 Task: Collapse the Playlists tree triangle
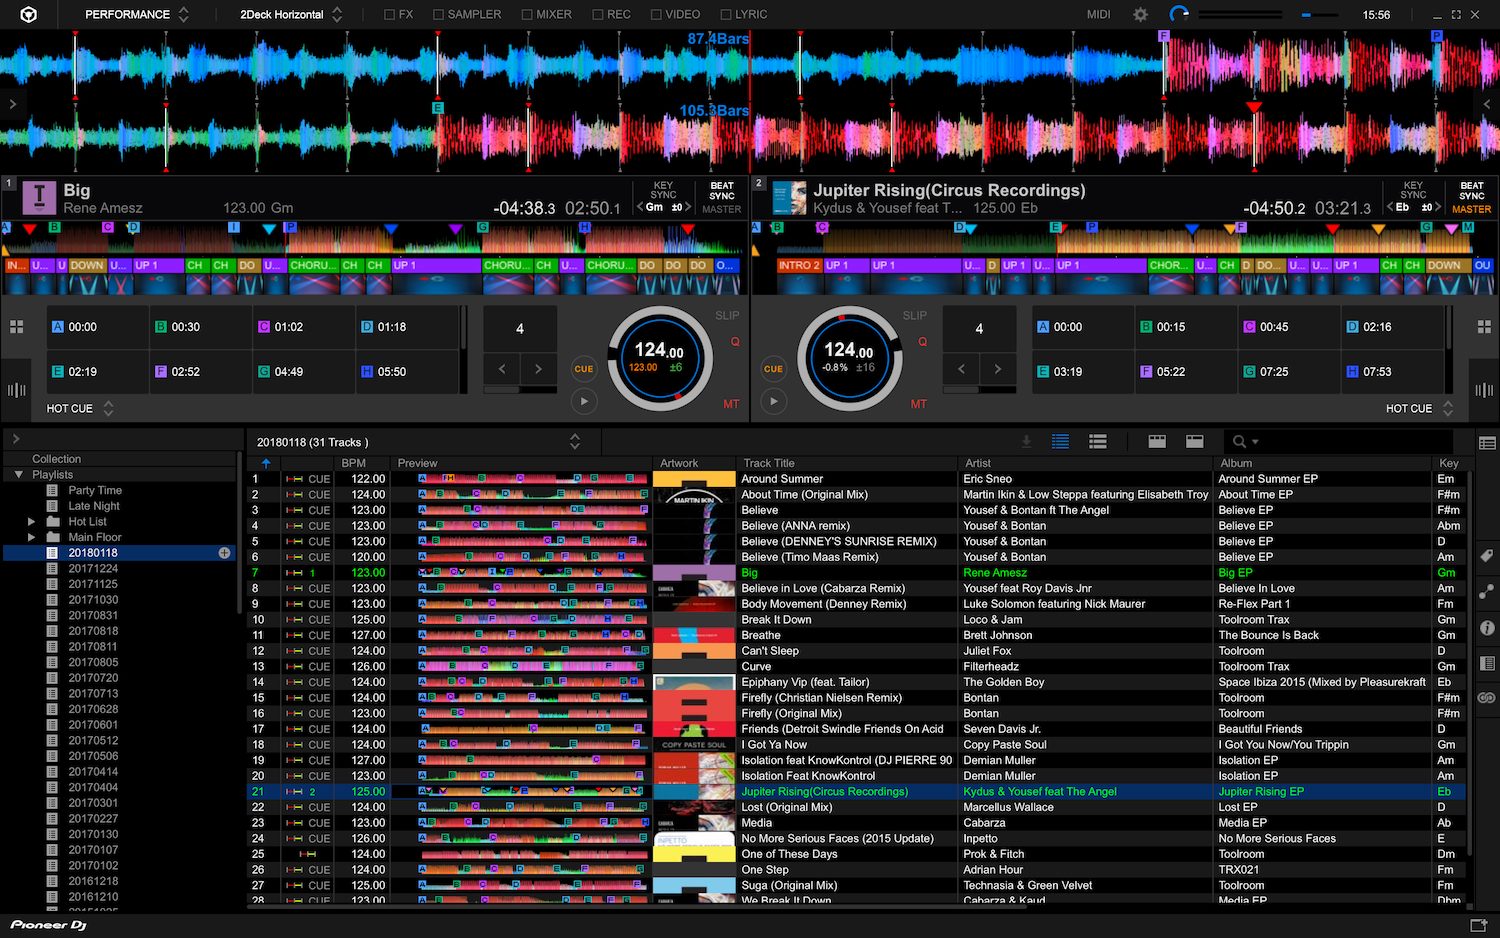(18, 475)
